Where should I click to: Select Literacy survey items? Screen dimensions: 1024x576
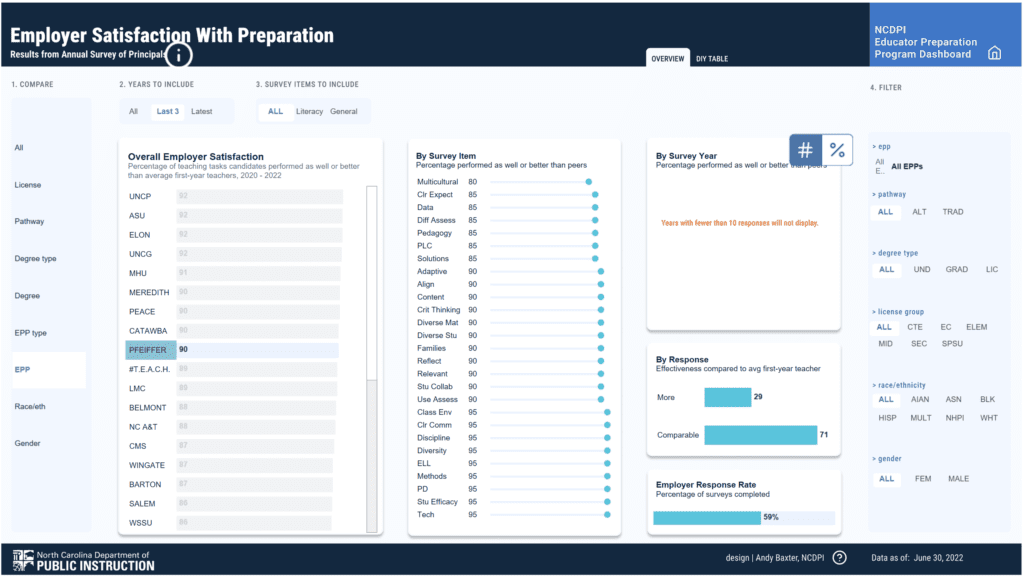pos(310,112)
